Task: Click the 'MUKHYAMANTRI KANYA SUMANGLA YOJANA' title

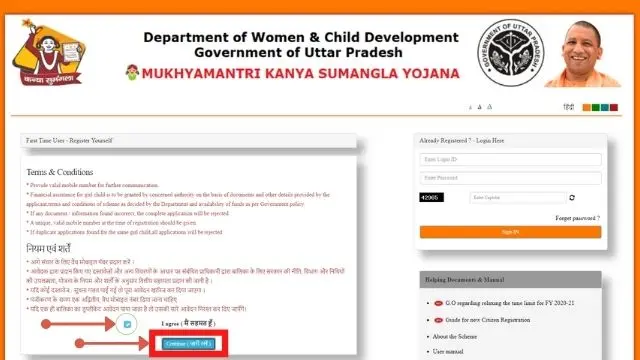Action: click(300, 73)
